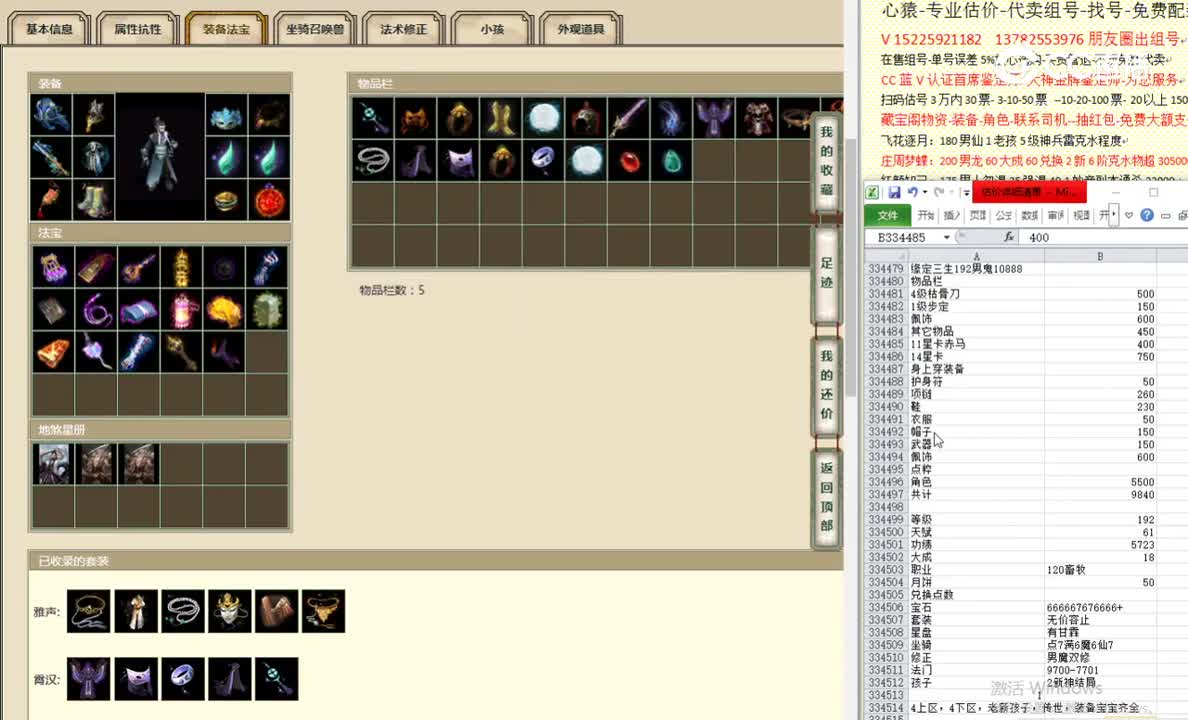Open Excel Help via blue question mark icon
The height and width of the screenshot is (720, 1188).
(x=1147, y=215)
